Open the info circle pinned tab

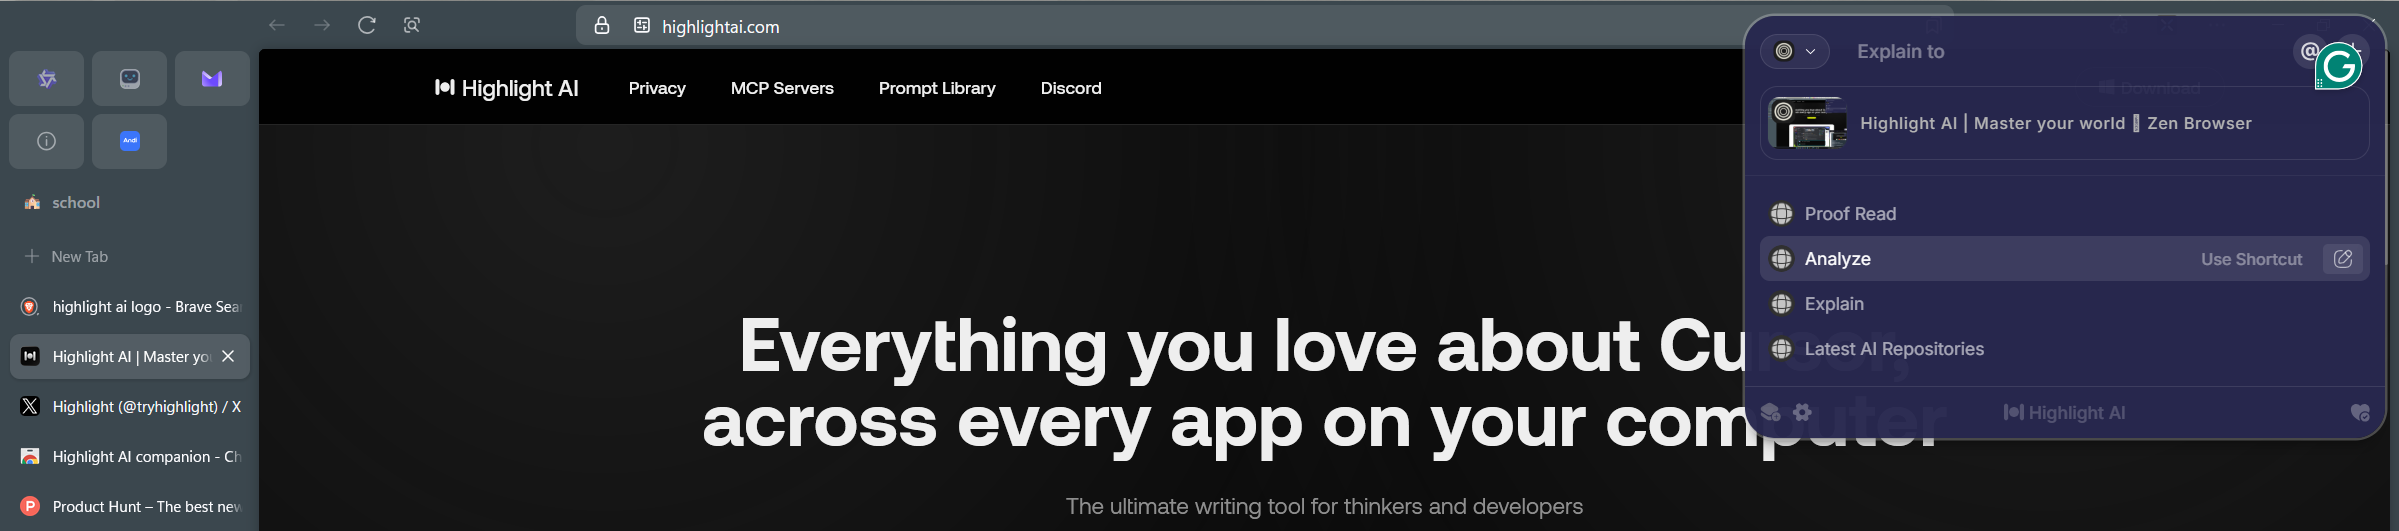(x=47, y=142)
